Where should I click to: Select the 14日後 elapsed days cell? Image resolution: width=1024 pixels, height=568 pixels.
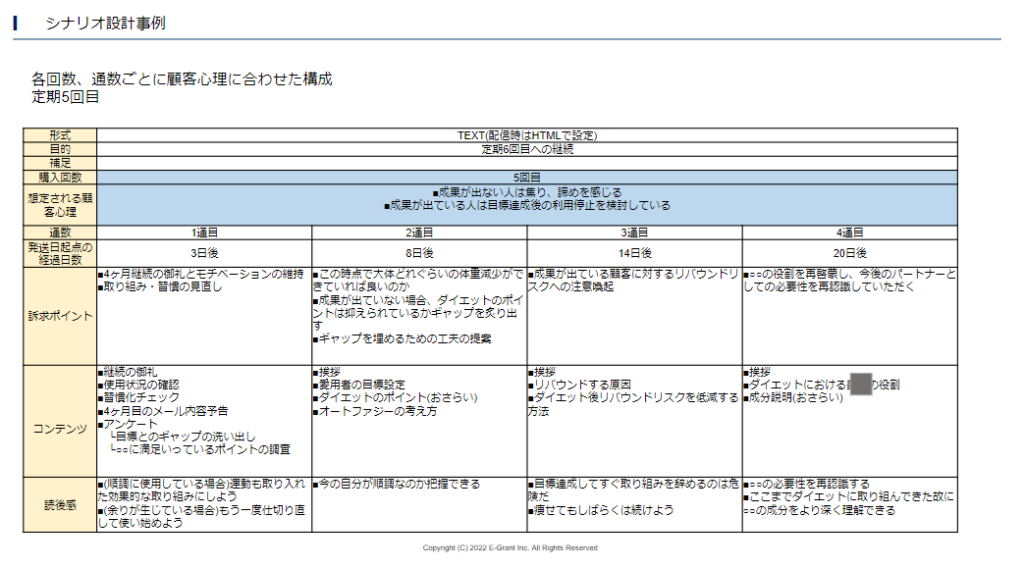point(634,253)
